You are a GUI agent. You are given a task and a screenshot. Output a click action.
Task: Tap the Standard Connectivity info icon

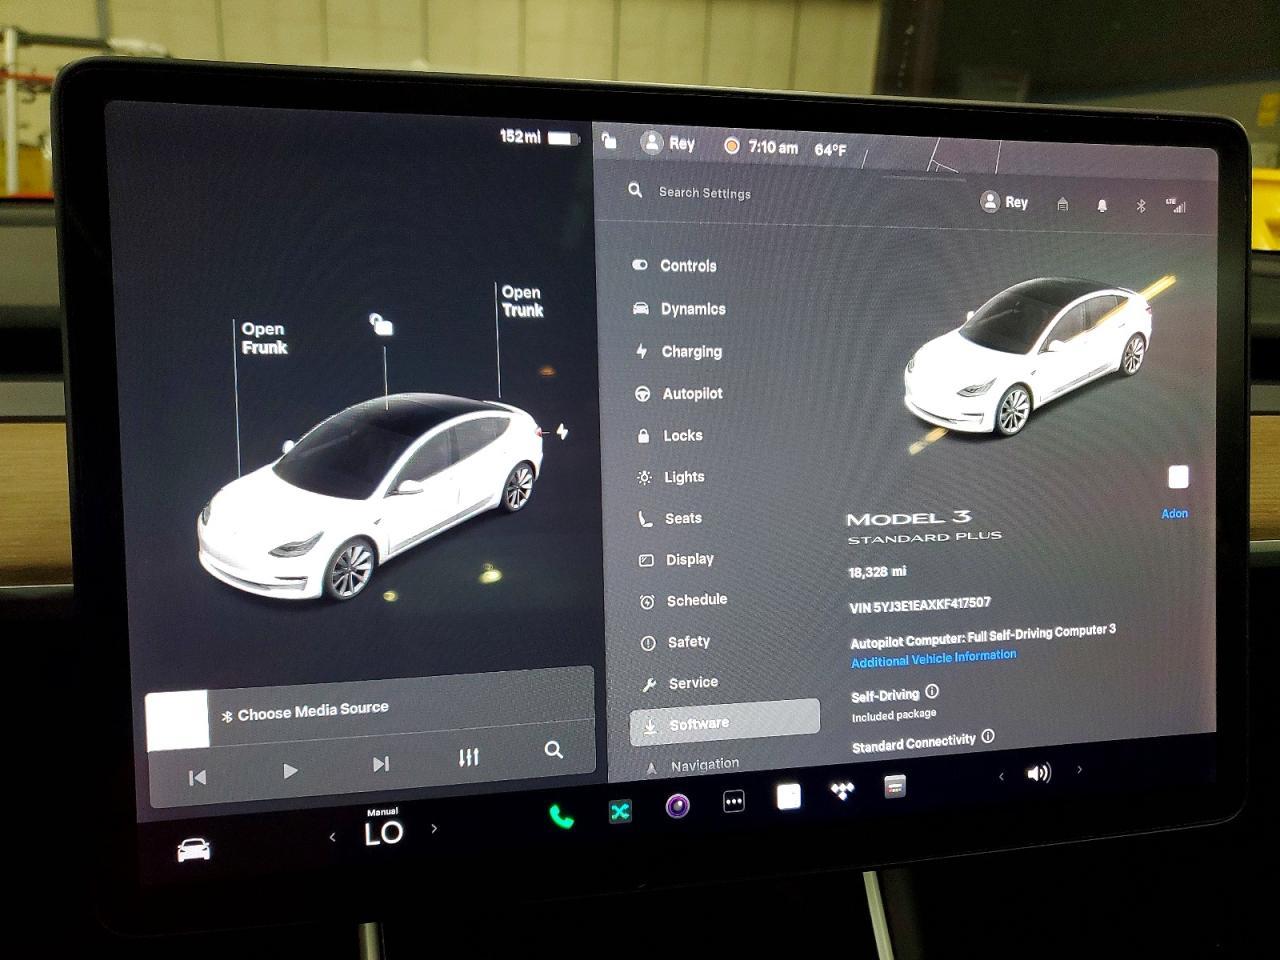click(x=988, y=736)
